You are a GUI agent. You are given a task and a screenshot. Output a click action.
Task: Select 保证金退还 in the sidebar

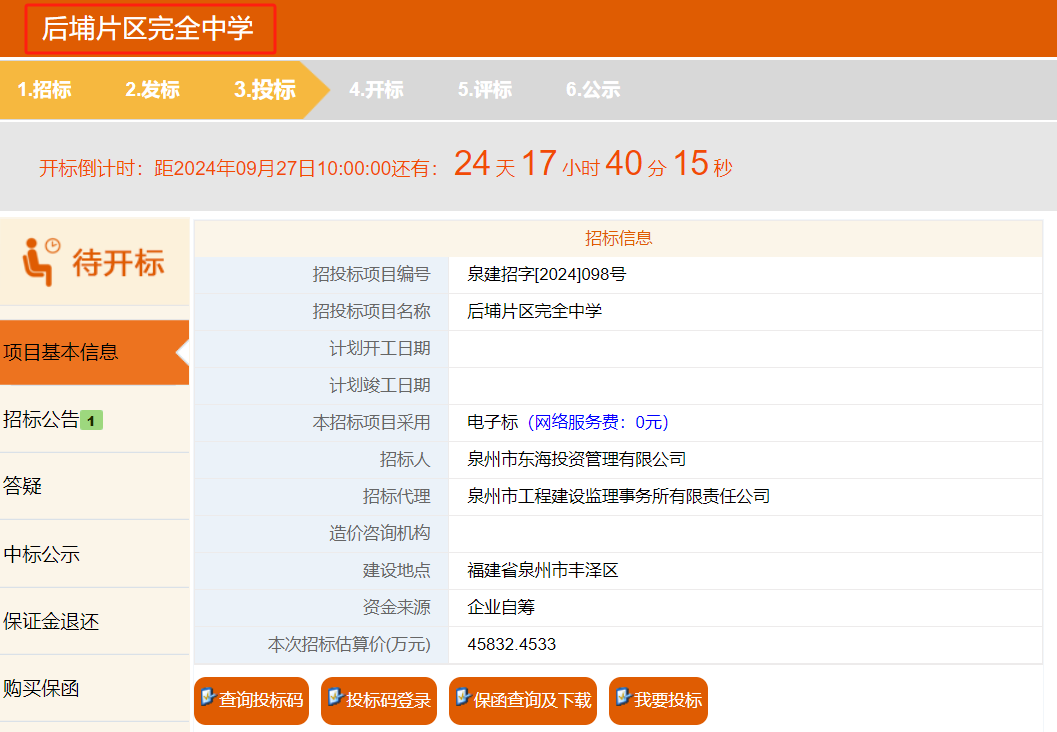pos(52,621)
